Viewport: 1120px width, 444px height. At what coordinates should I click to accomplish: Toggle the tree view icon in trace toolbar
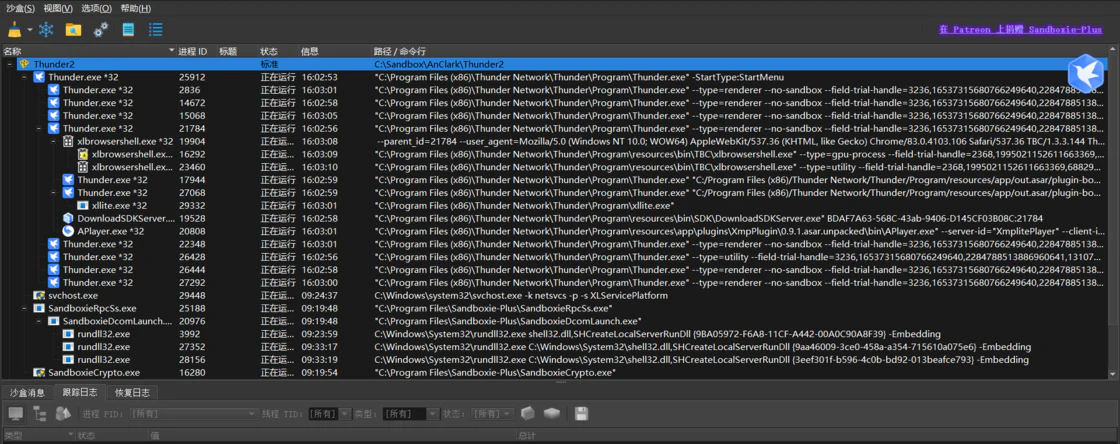[40, 414]
